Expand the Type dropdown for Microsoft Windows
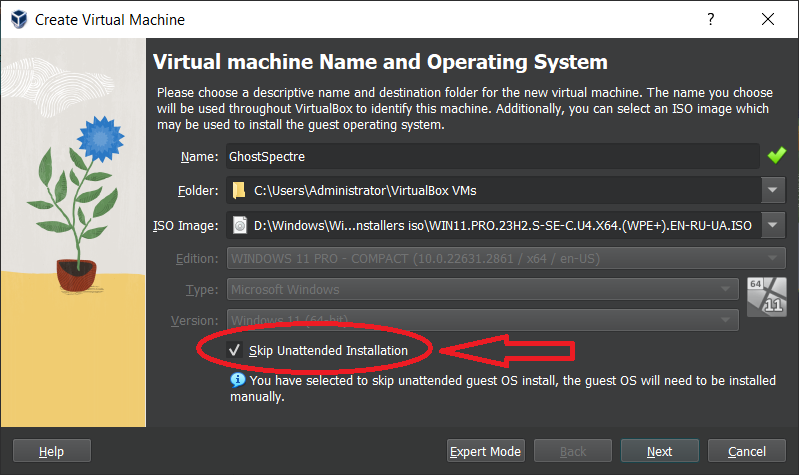Screen dimensions: 799x475 pyautogui.click(x=727, y=290)
